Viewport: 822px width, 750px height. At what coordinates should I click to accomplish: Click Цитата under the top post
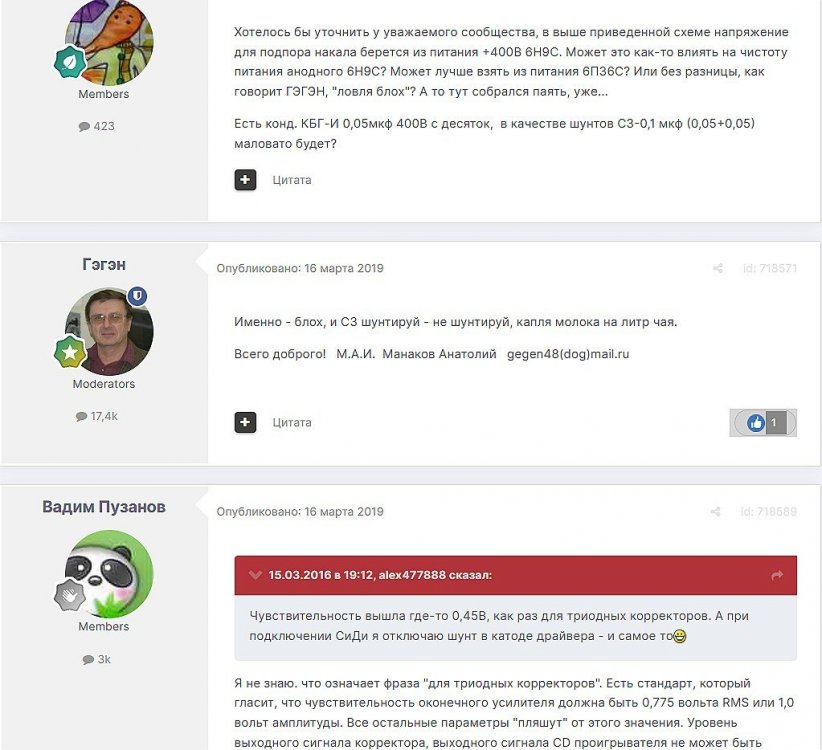[x=291, y=180]
